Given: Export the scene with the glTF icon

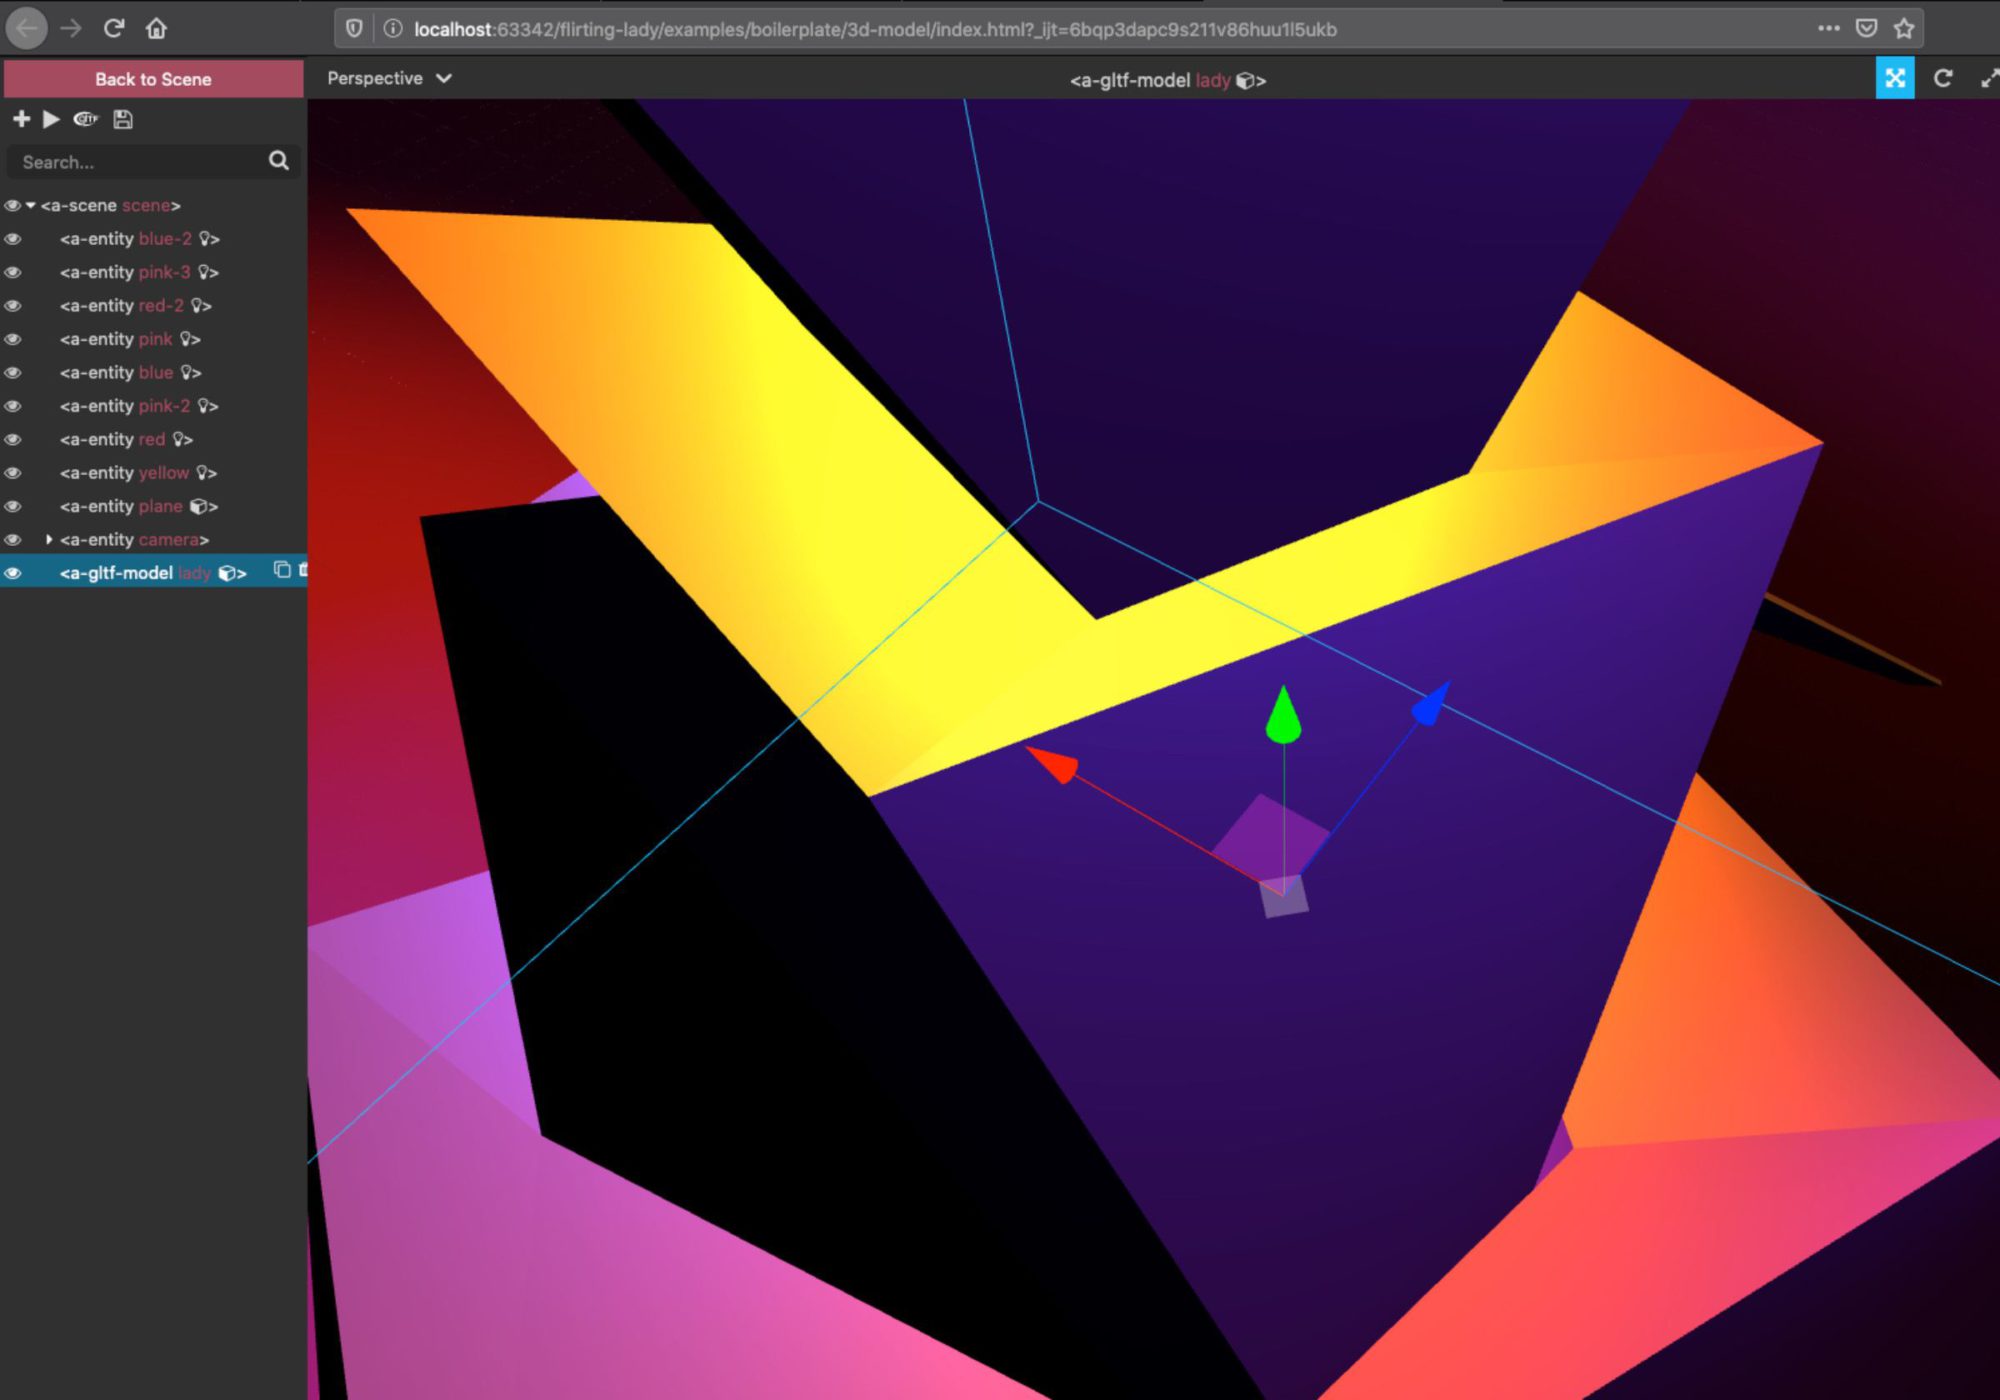Looking at the screenshot, I should pyautogui.click(x=86, y=119).
